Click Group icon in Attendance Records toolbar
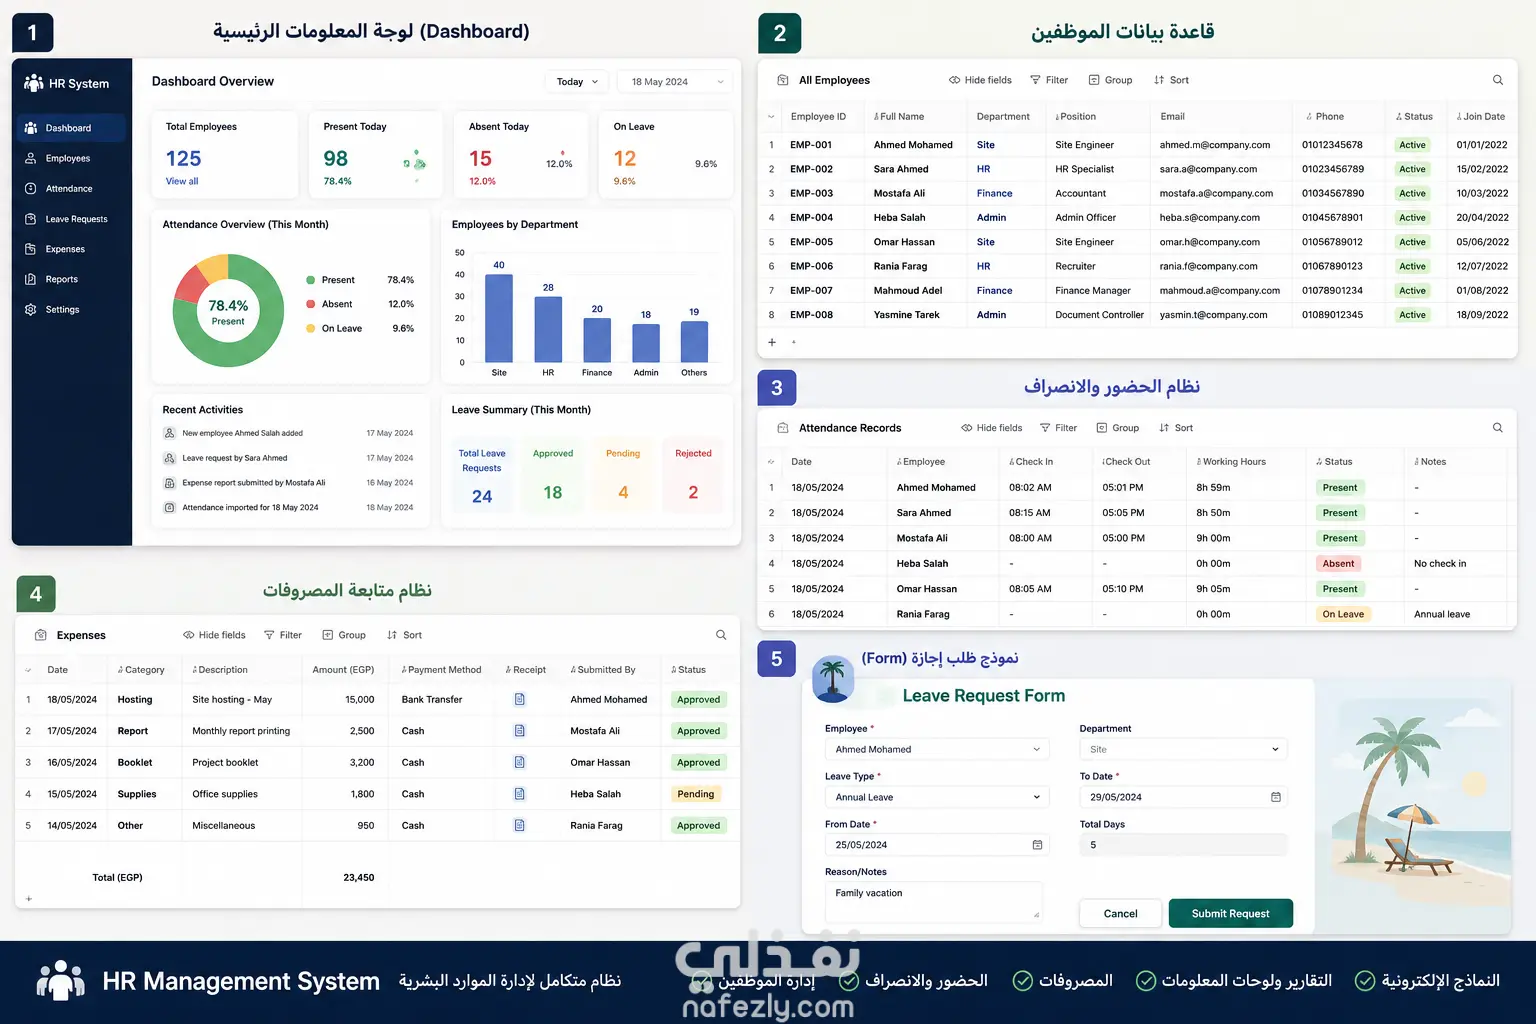The width and height of the screenshot is (1536, 1024). click(1102, 428)
